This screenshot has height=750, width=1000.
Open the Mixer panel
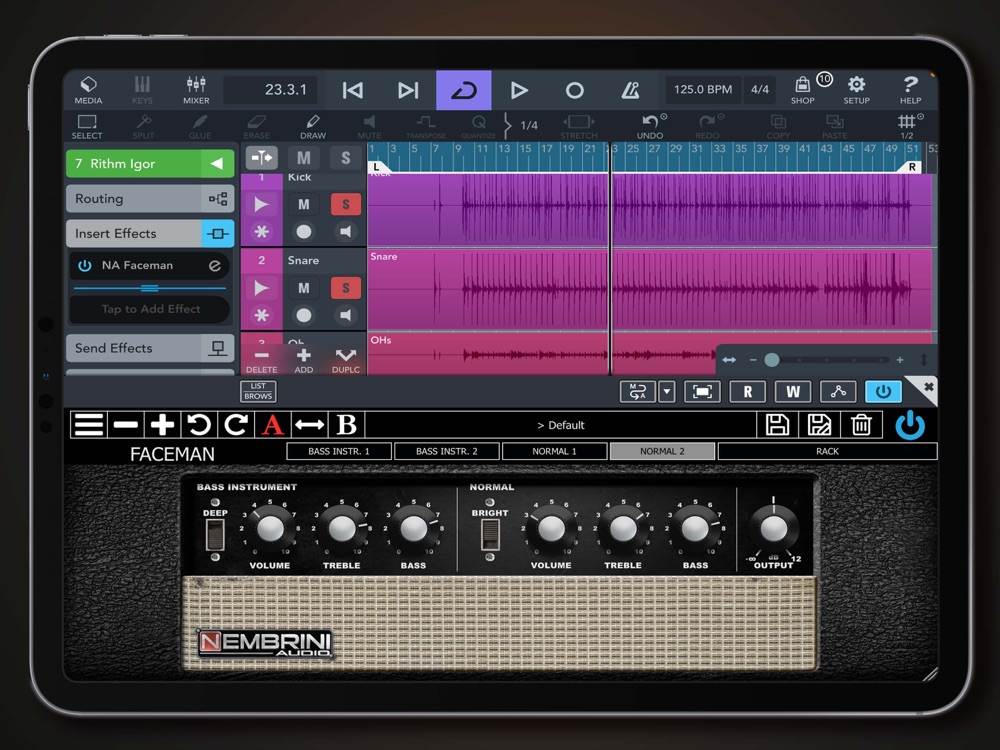coord(196,90)
